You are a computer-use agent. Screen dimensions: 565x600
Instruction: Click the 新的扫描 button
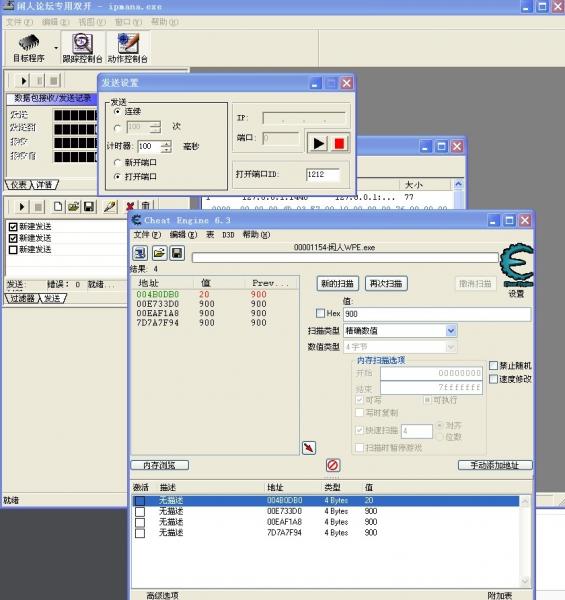click(x=337, y=284)
